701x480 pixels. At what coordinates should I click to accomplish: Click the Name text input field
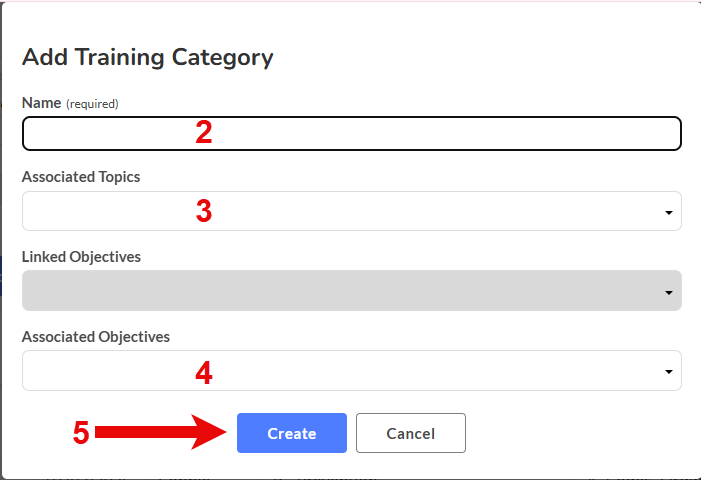[351, 134]
